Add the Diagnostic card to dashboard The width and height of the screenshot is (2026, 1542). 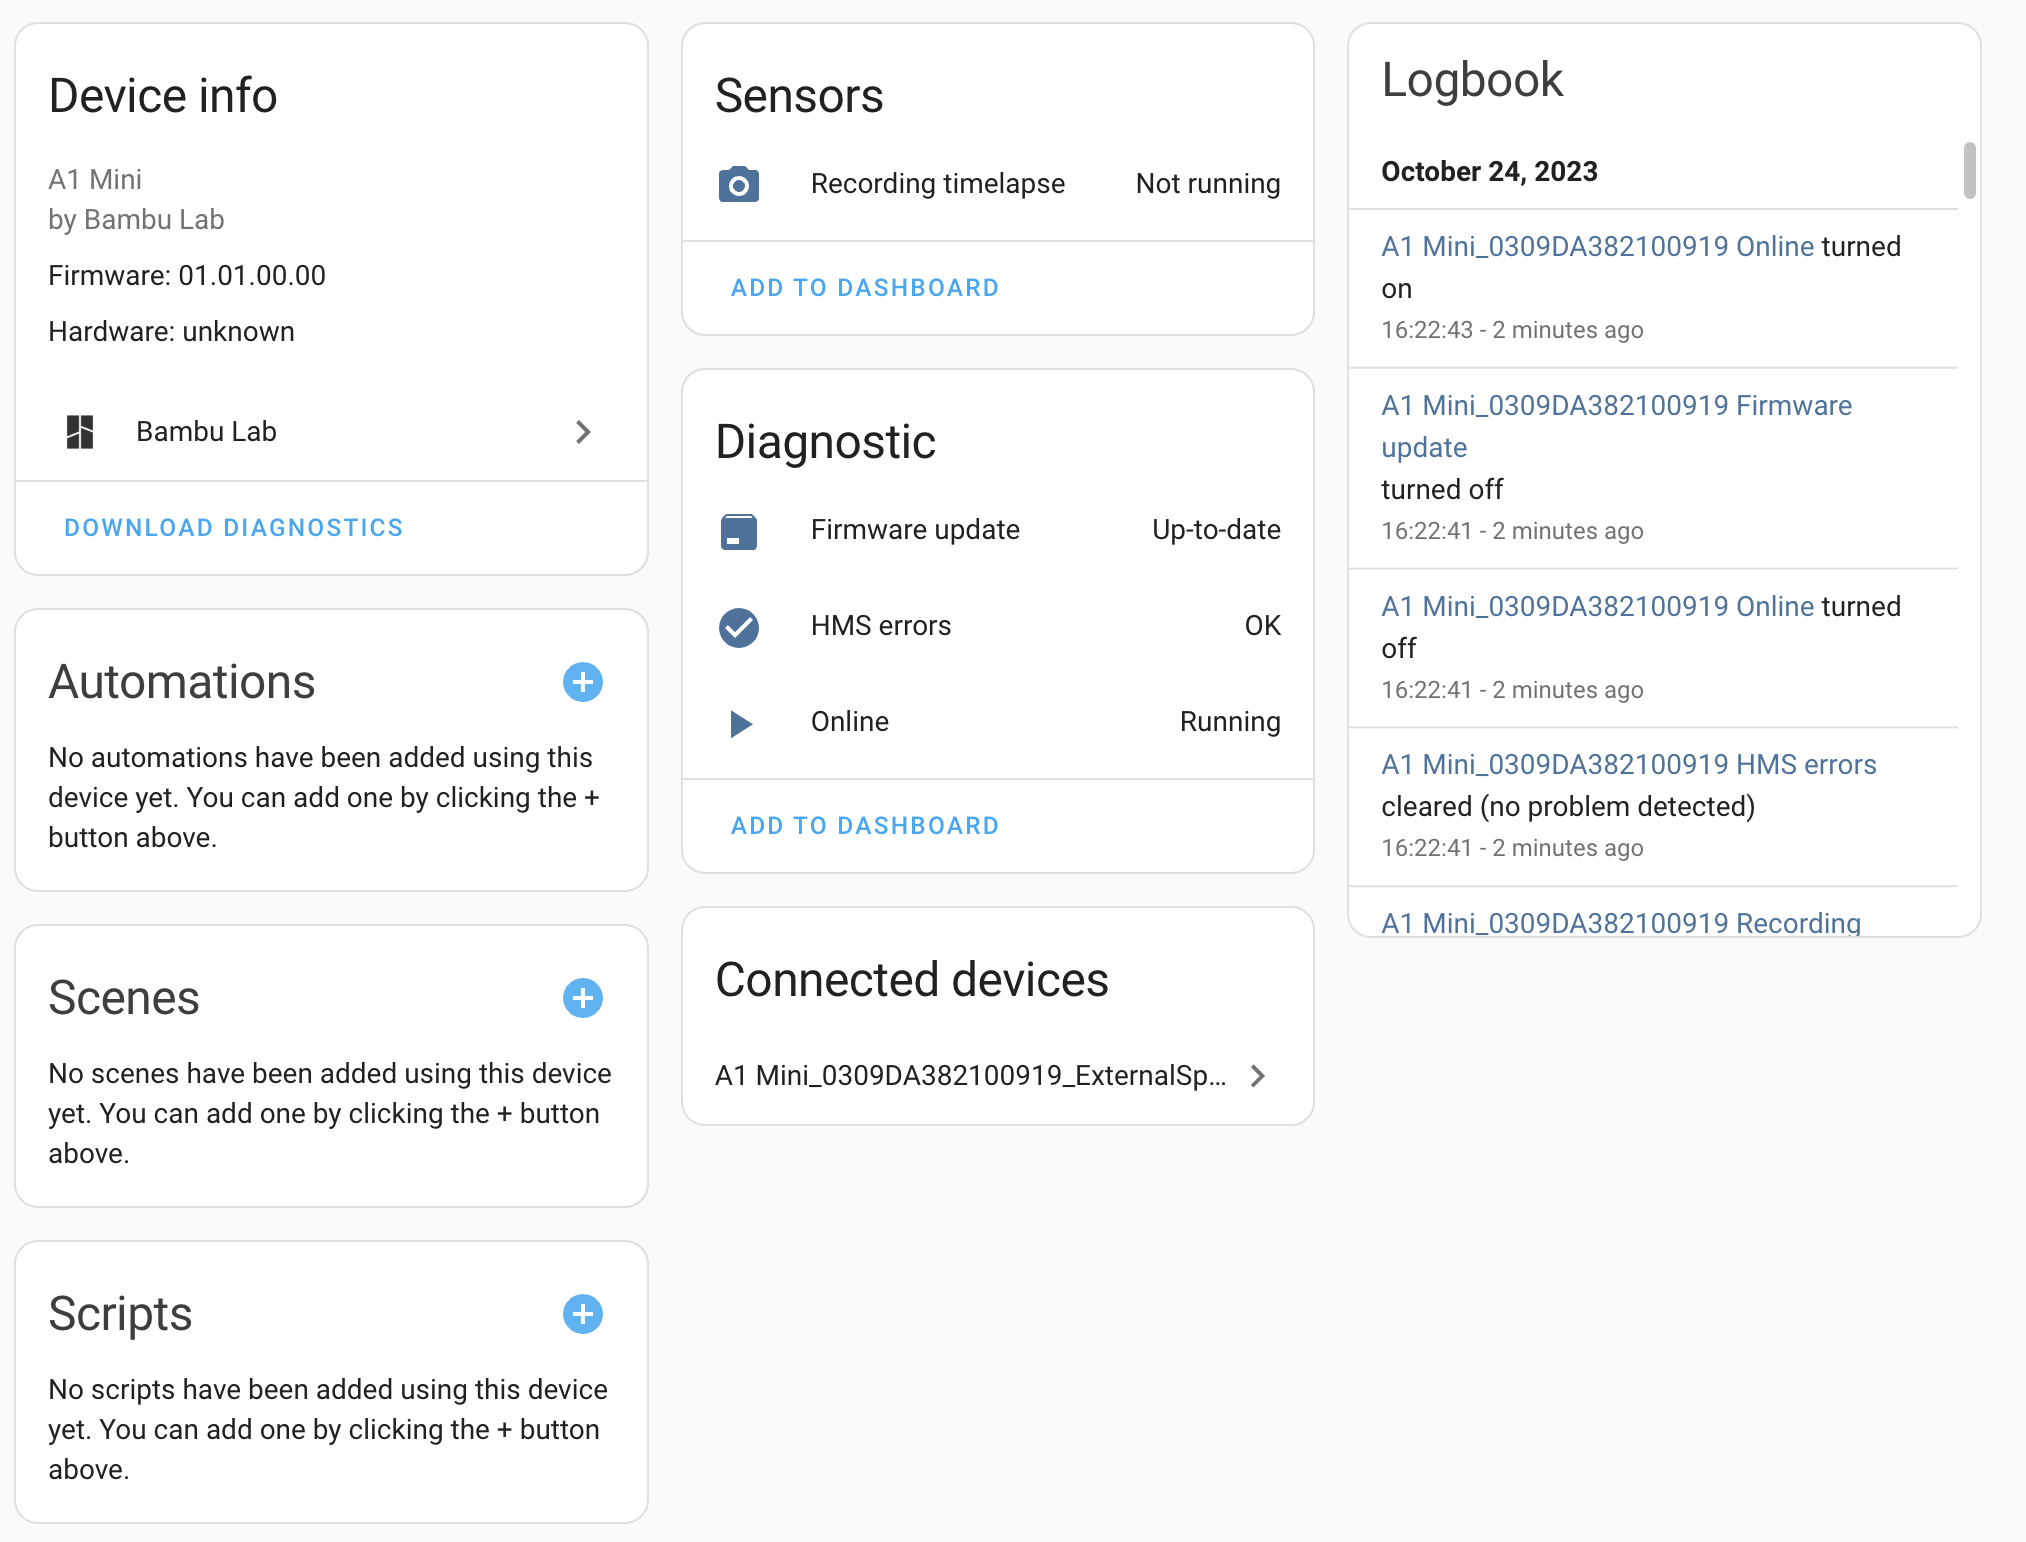pyautogui.click(x=864, y=825)
